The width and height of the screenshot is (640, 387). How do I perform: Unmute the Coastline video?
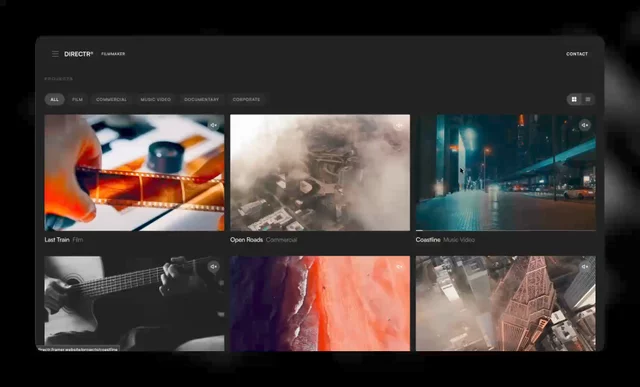pos(585,125)
